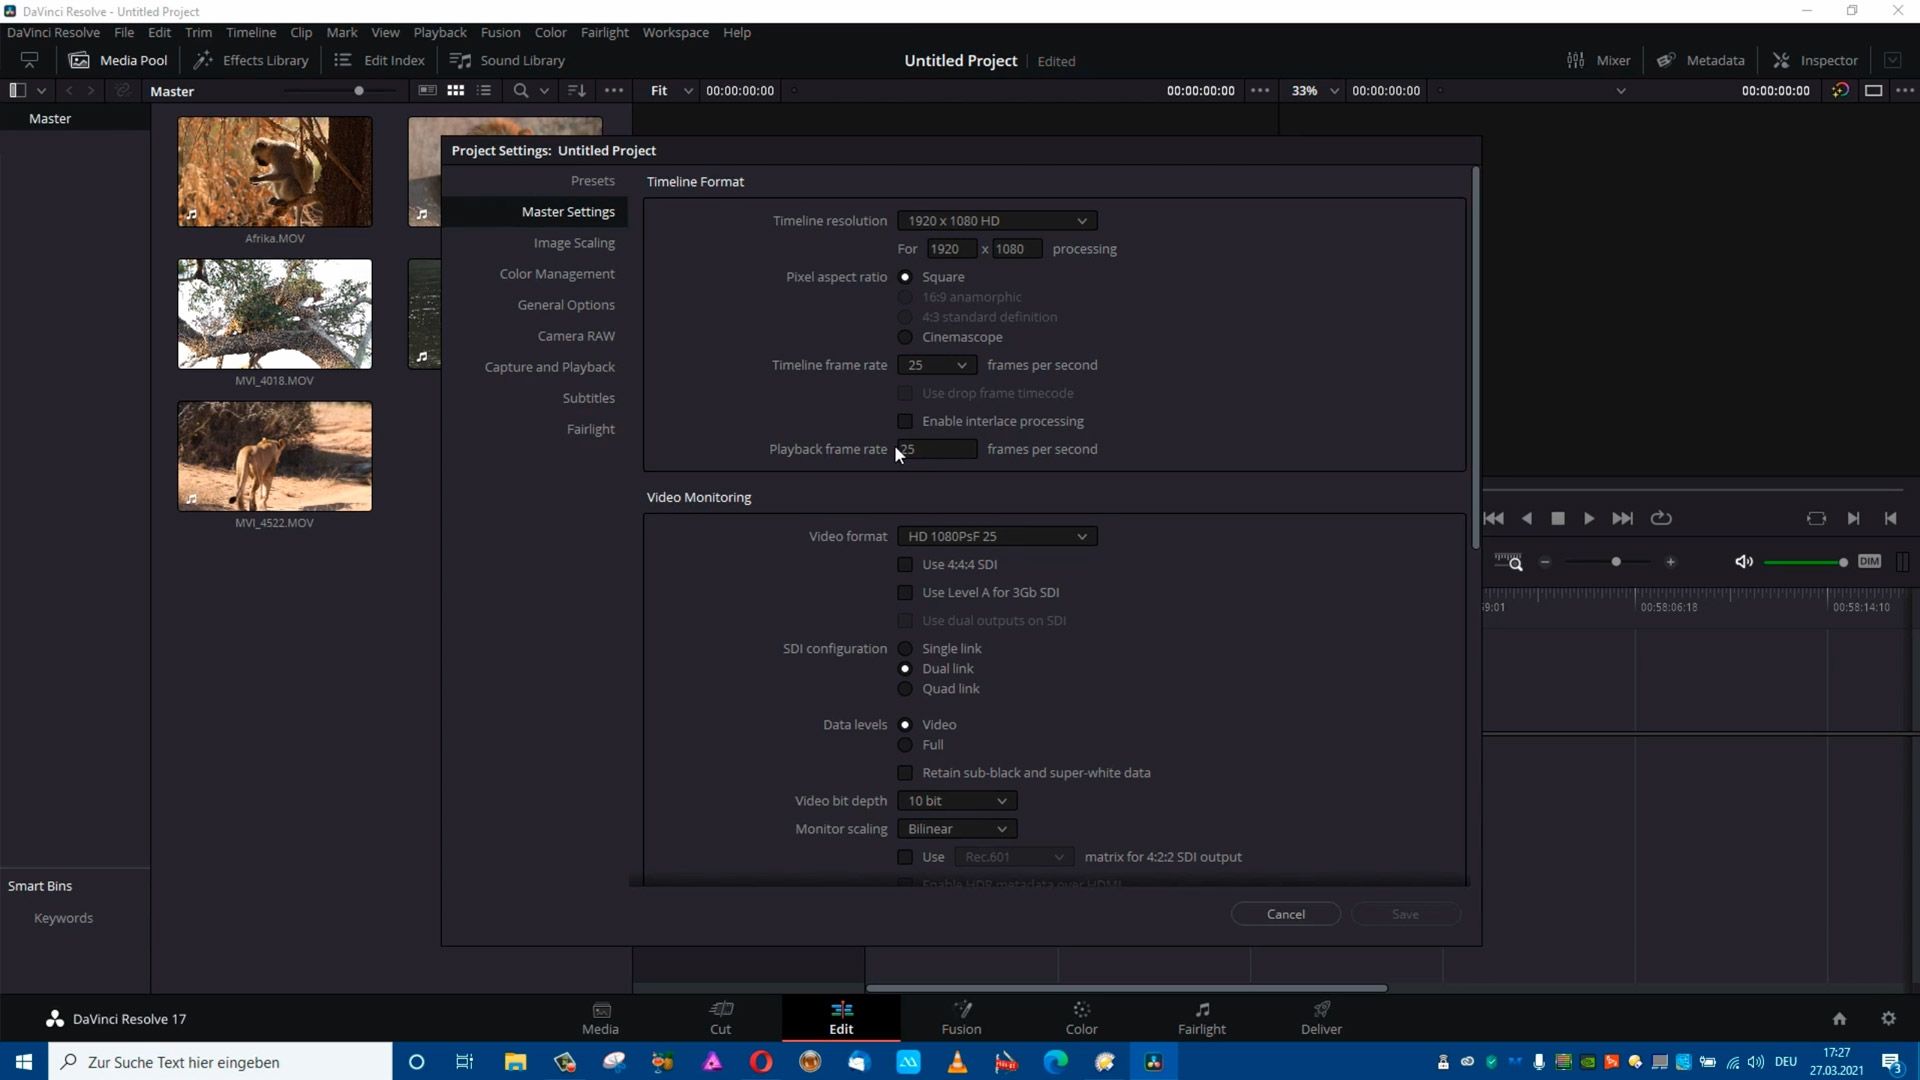Open Timeline frame rate dropdown
This screenshot has width=1920, height=1080.
(x=937, y=365)
